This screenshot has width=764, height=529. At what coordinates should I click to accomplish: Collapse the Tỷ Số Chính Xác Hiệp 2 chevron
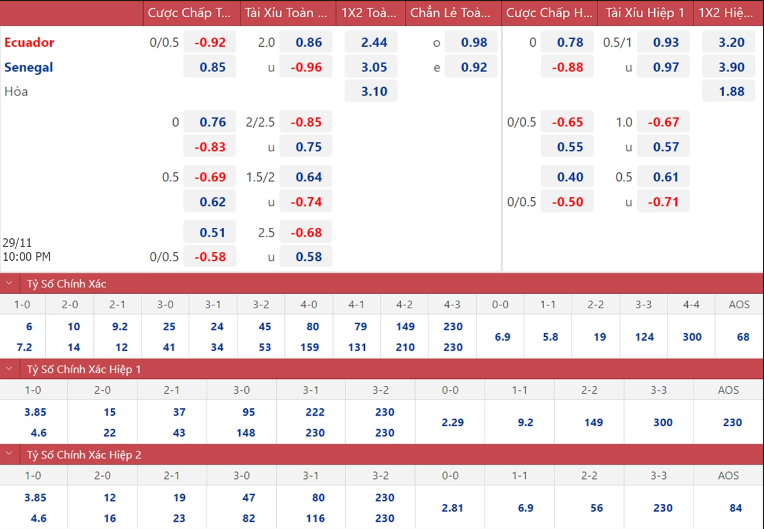click(9, 454)
